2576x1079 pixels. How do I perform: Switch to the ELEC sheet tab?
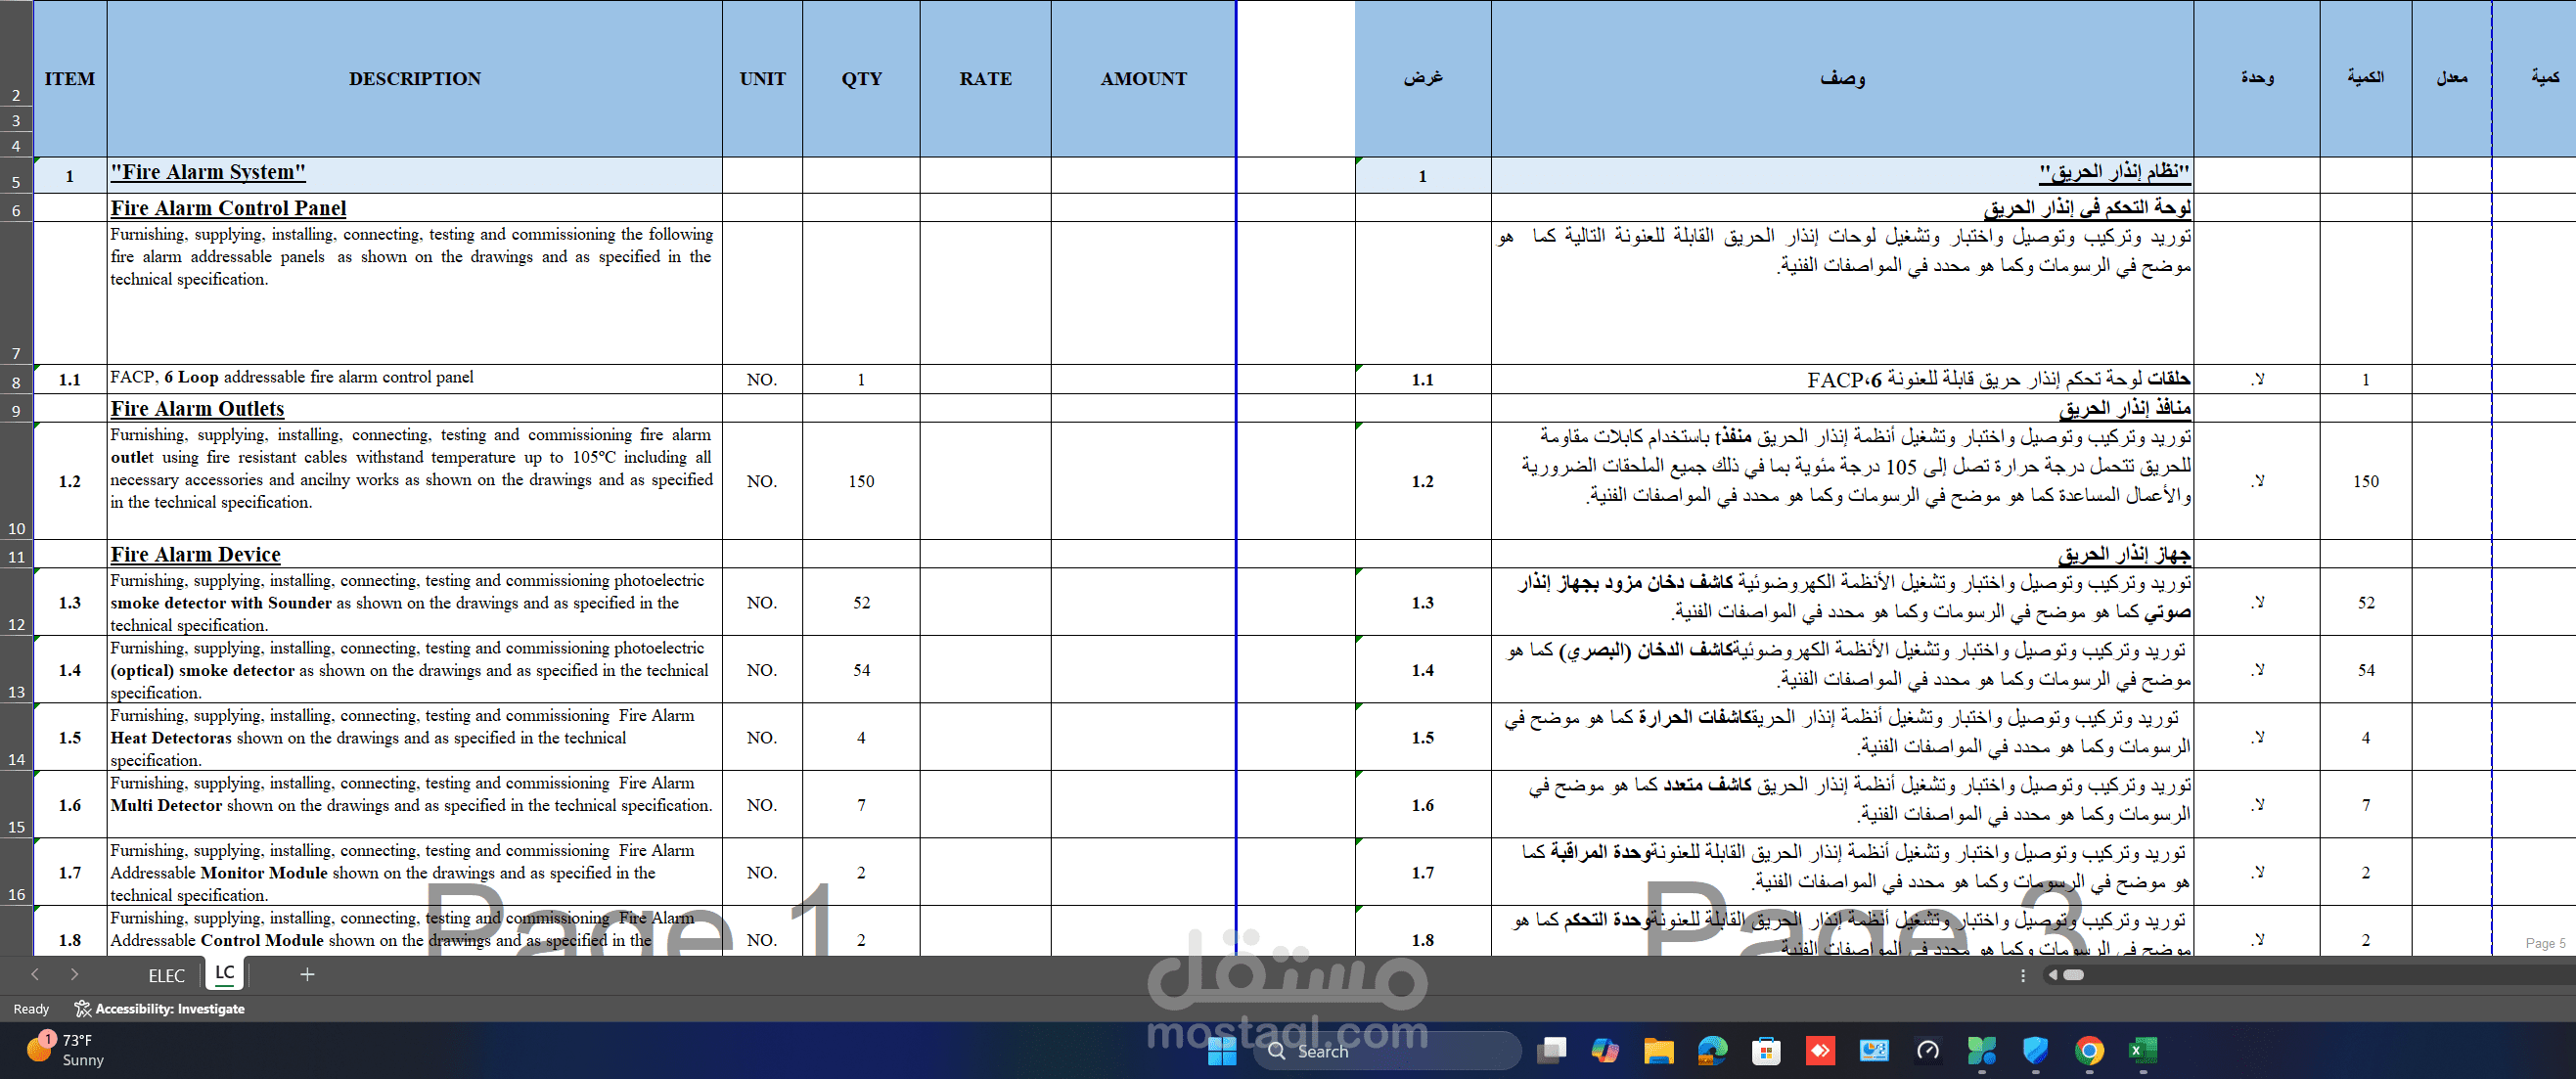166,975
